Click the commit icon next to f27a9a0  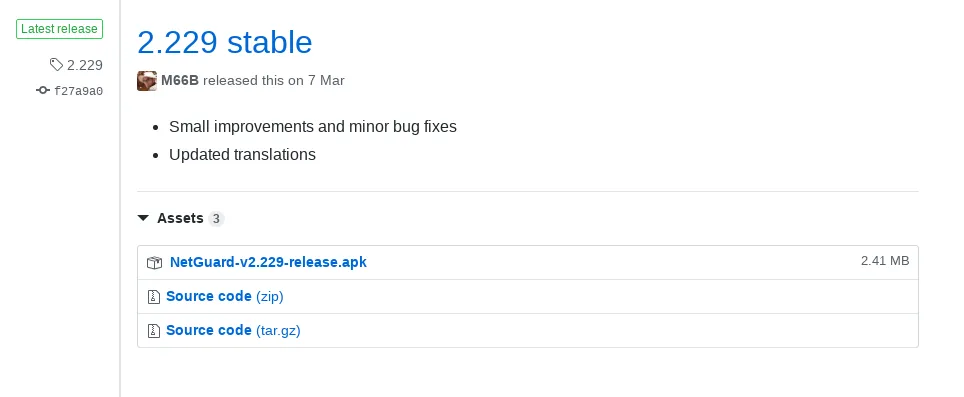pos(42,90)
